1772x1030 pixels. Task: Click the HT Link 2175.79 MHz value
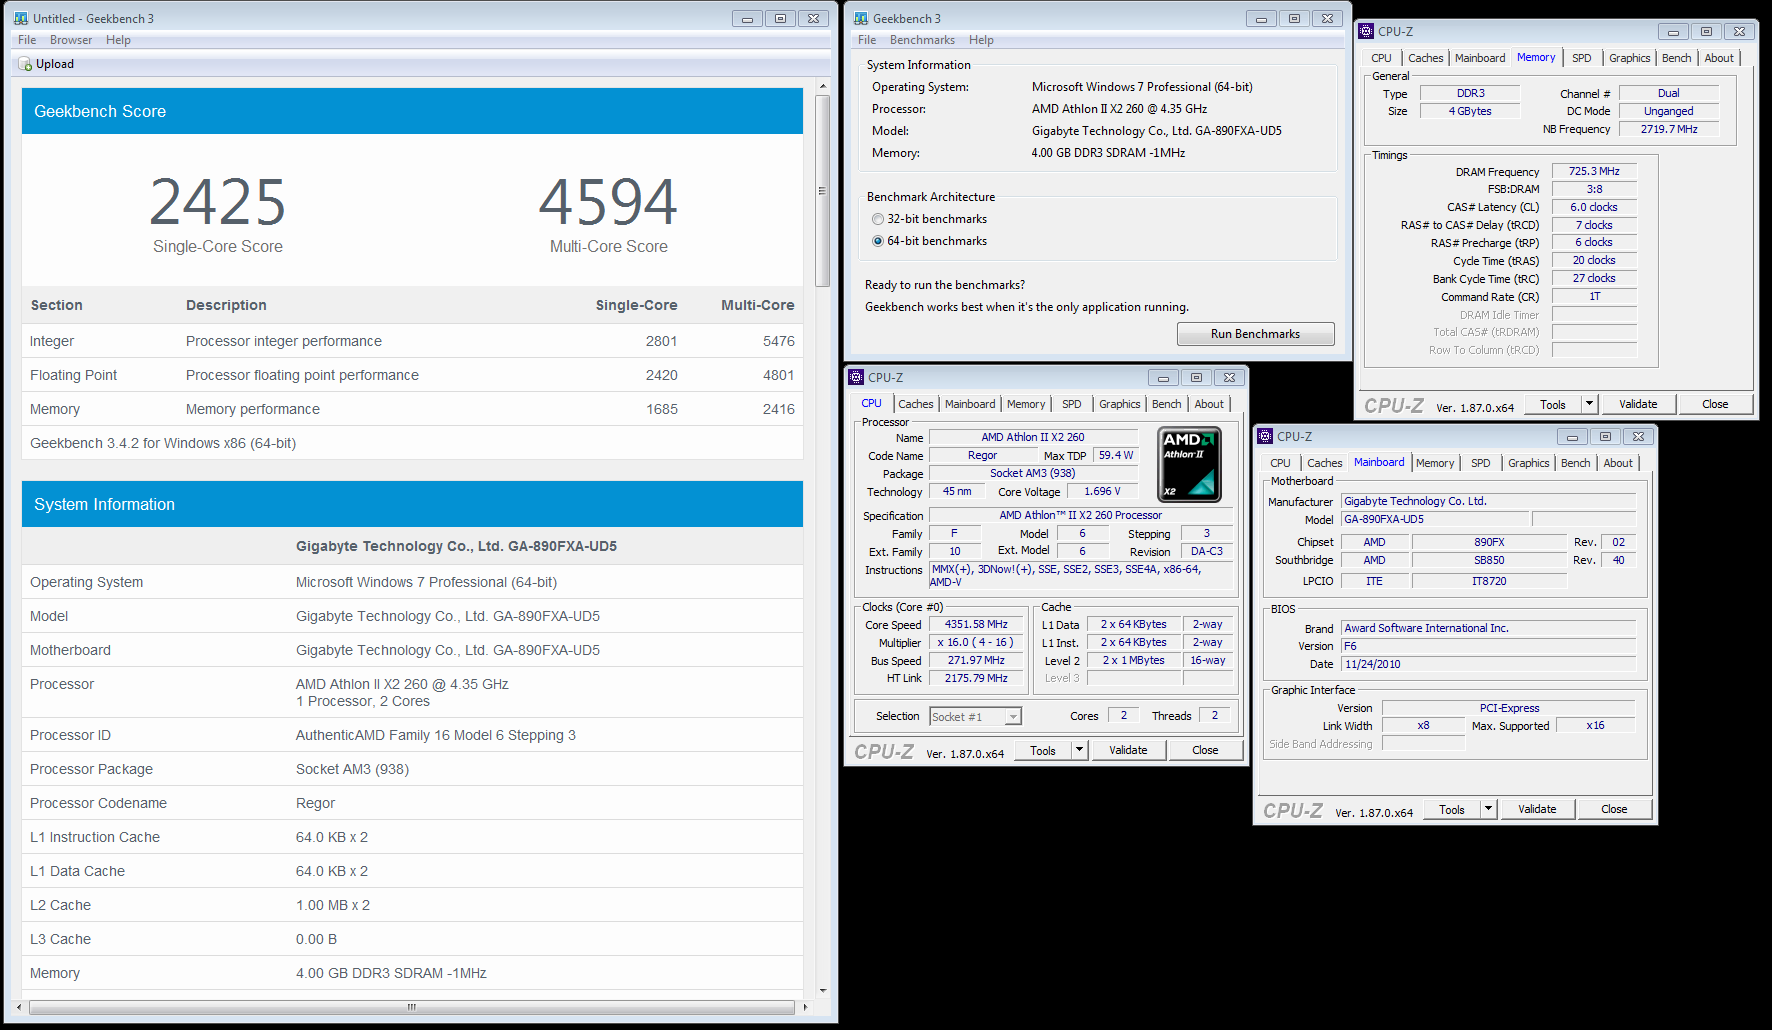976,678
